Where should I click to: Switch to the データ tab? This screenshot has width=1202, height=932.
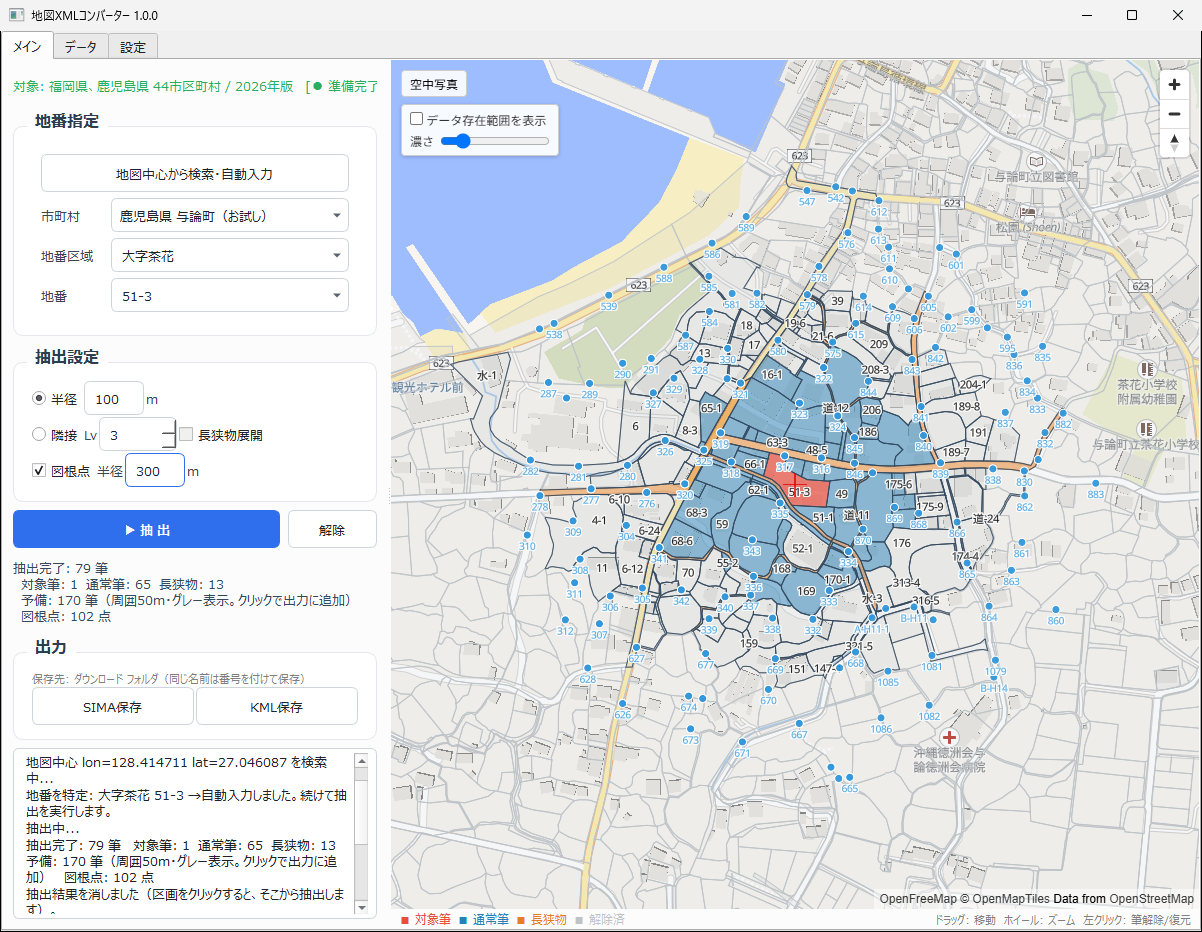(x=81, y=47)
